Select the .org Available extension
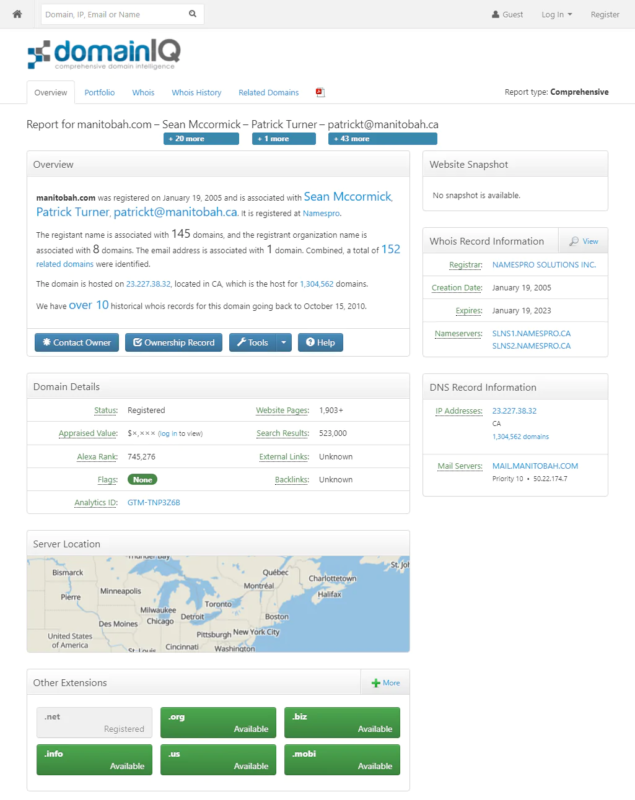The width and height of the screenshot is (635, 800). [x=218, y=722]
